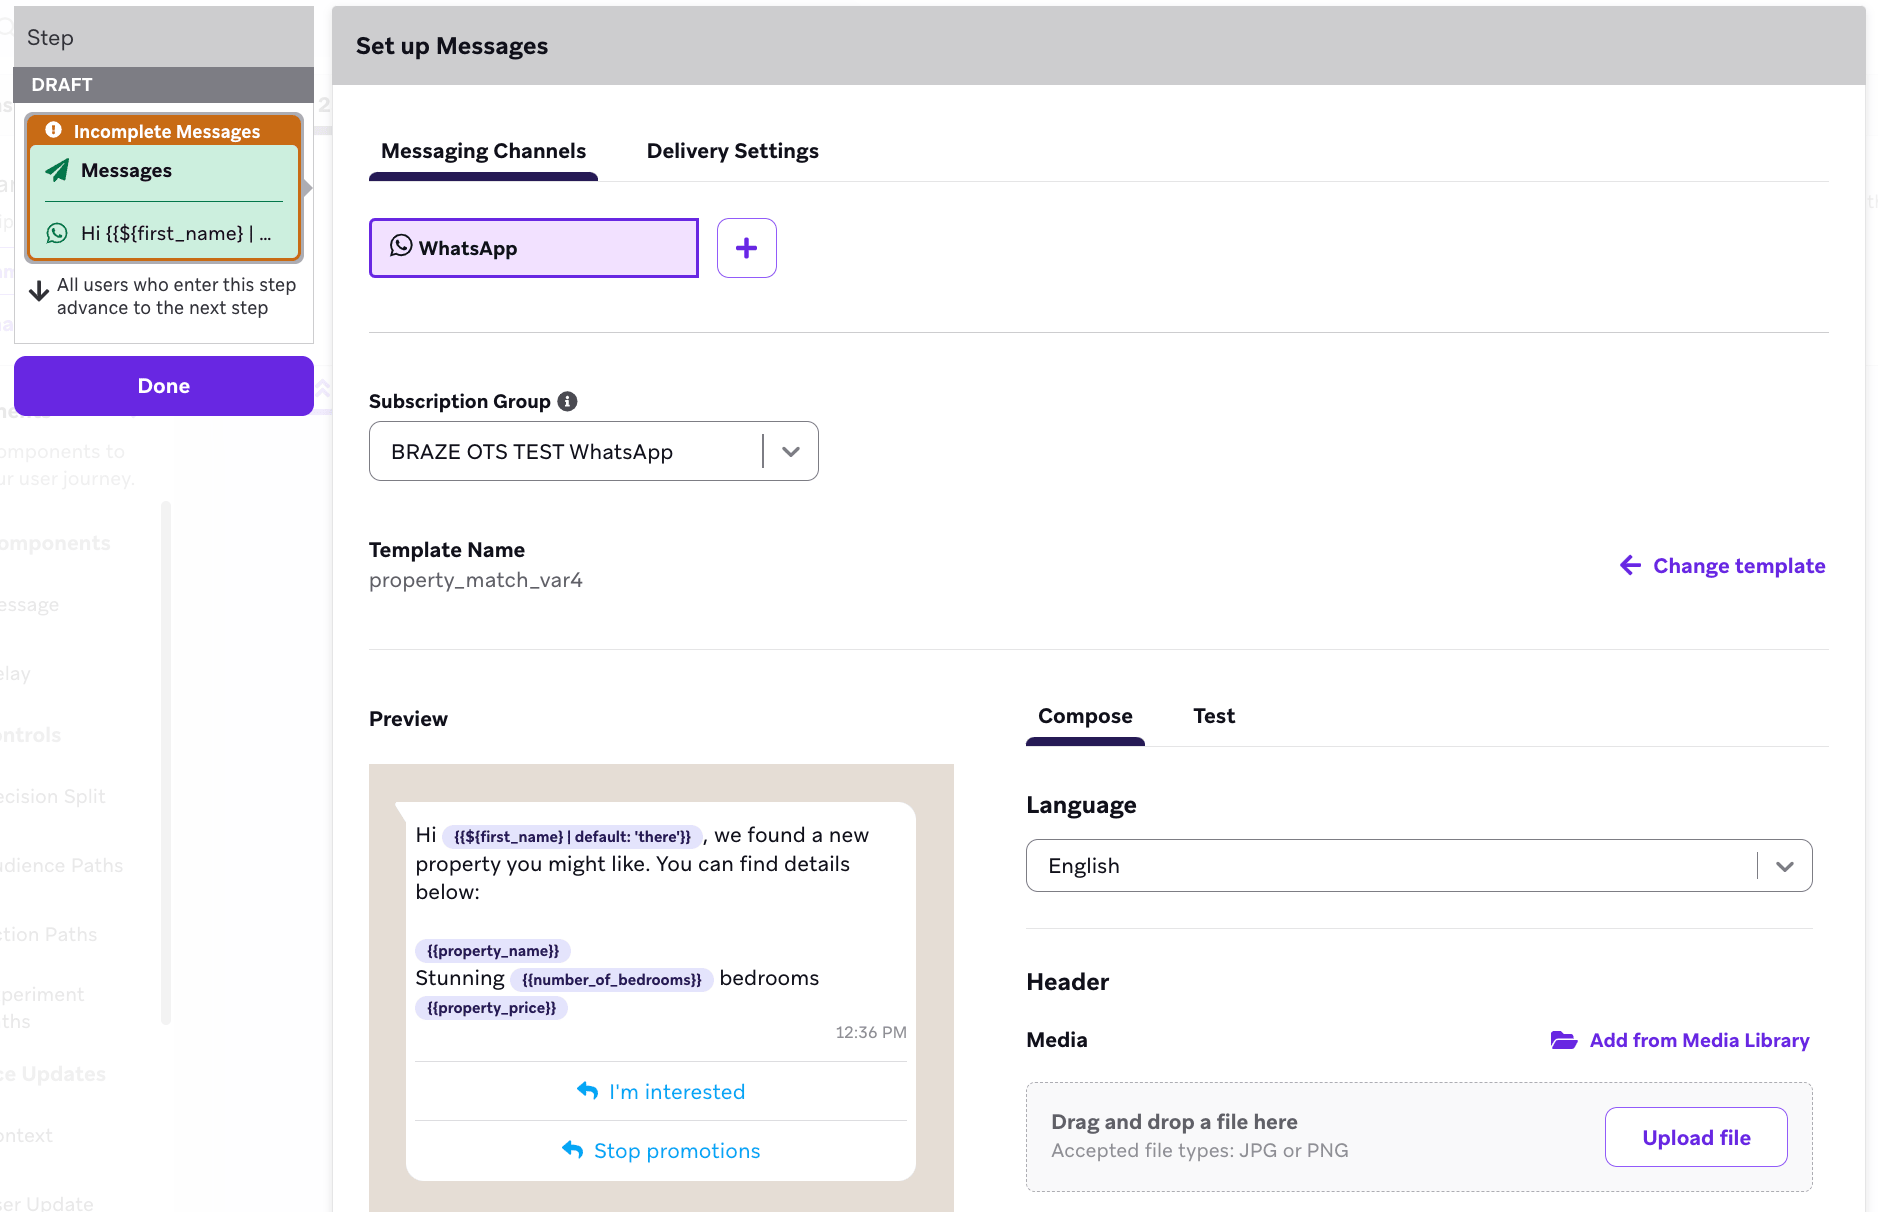Image resolution: width=1878 pixels, height=1212 pixels.
Task: Click the Subscription Group info icon
Action: coord(567,401)
